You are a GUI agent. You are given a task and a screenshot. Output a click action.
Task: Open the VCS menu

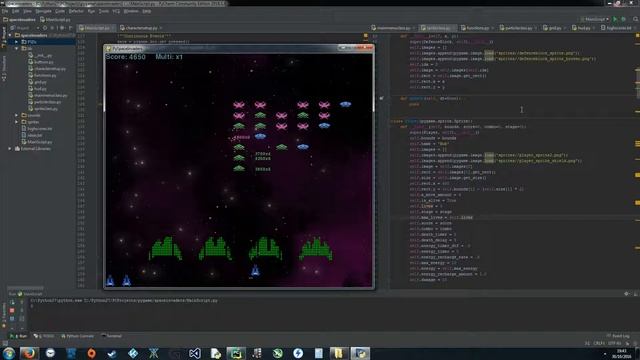click(x=116, y=11)
